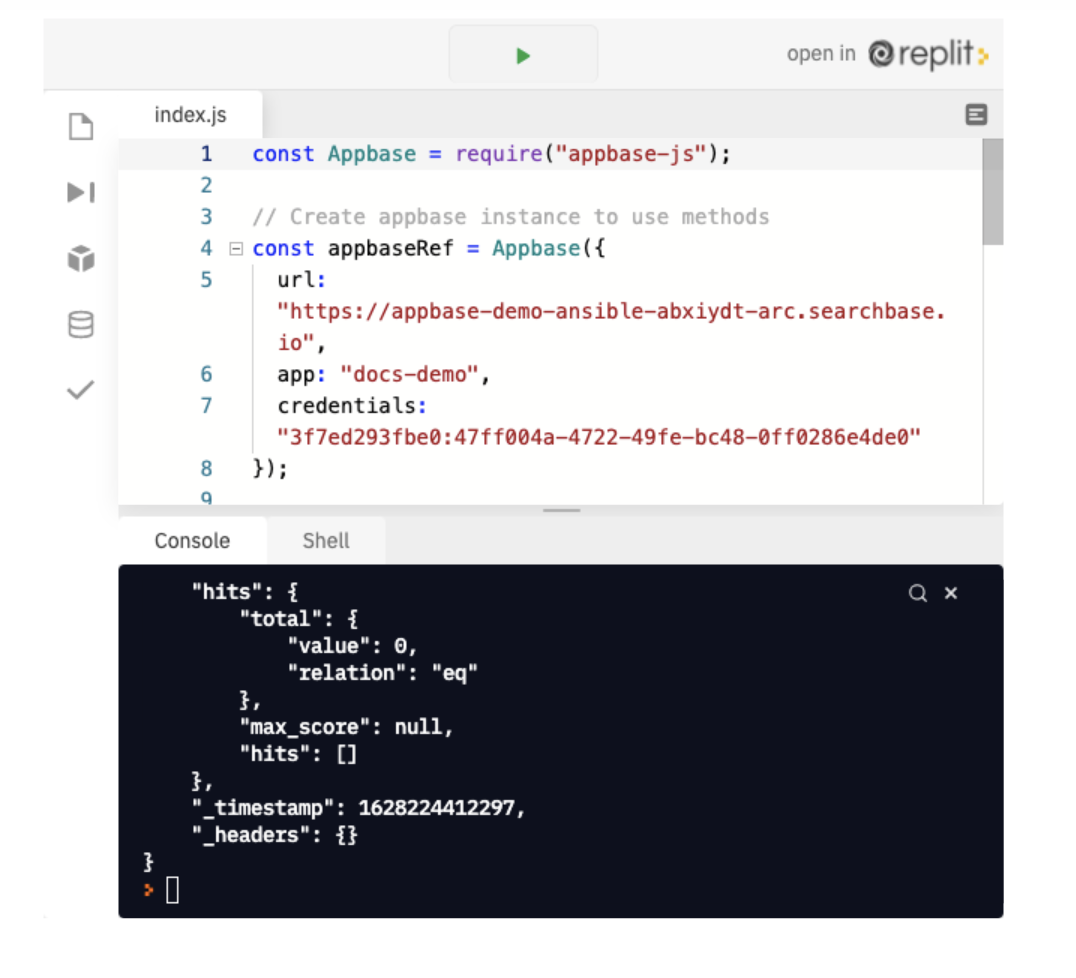
Task: Click the replit logo
Action: tap(928, 54)
